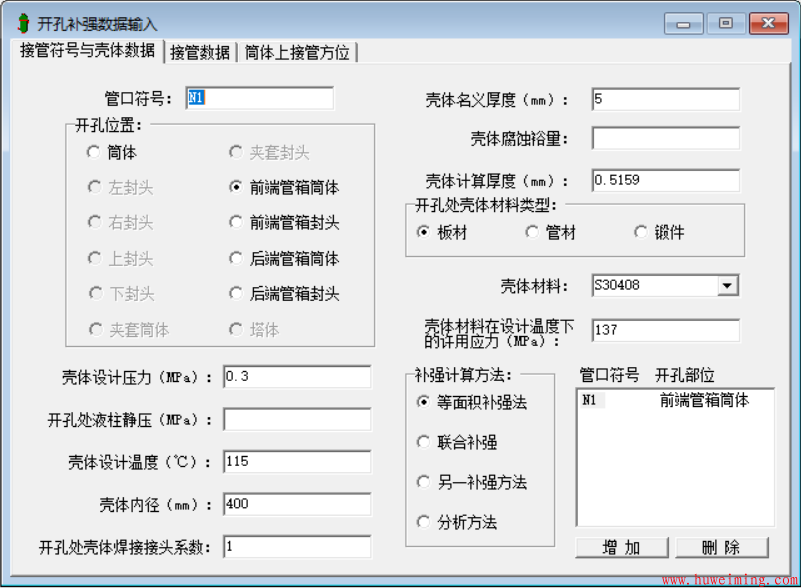Click 删除 to remove the selected nozzle
The height and width of the screenshot is (588, 801).
721,547
